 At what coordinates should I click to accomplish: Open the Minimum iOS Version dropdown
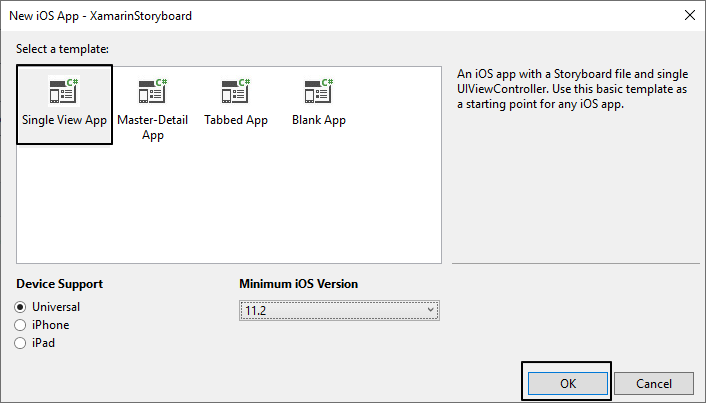pos(339,311)
